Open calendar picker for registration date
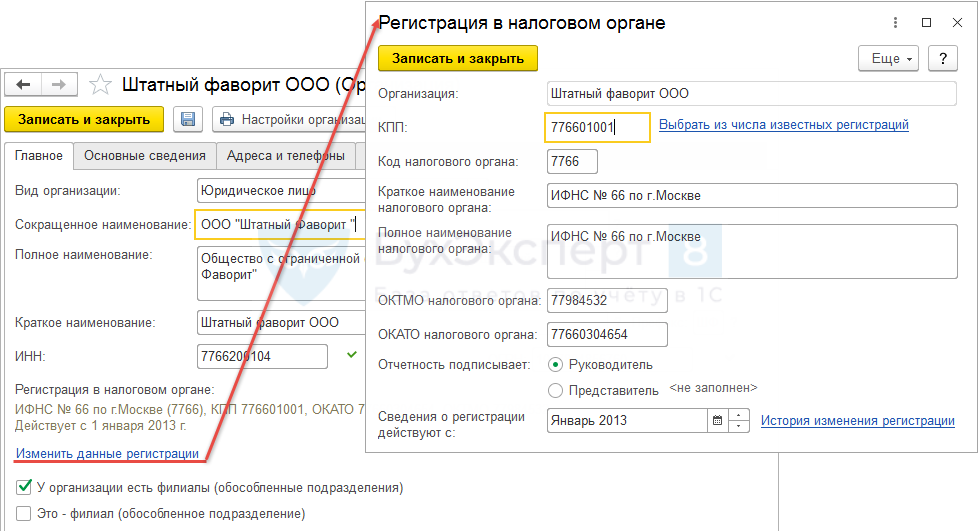Image resolution: width=980 pixels, height=531 pixels. point(716,421)
